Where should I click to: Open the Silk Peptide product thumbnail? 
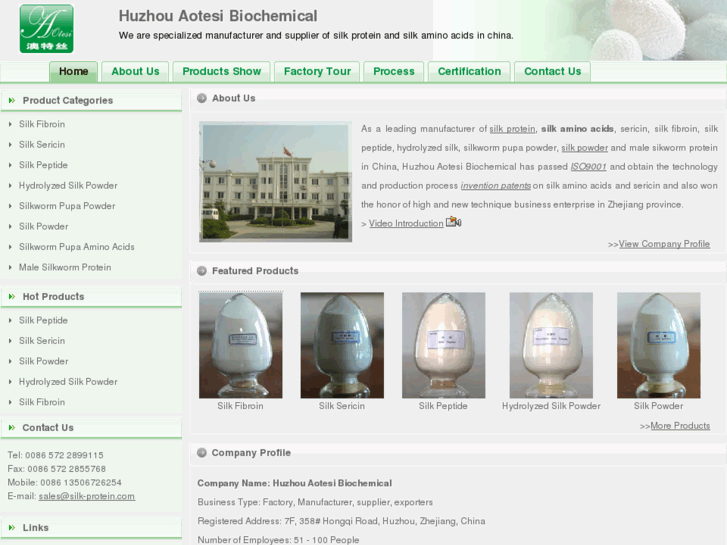pos(444,345)
